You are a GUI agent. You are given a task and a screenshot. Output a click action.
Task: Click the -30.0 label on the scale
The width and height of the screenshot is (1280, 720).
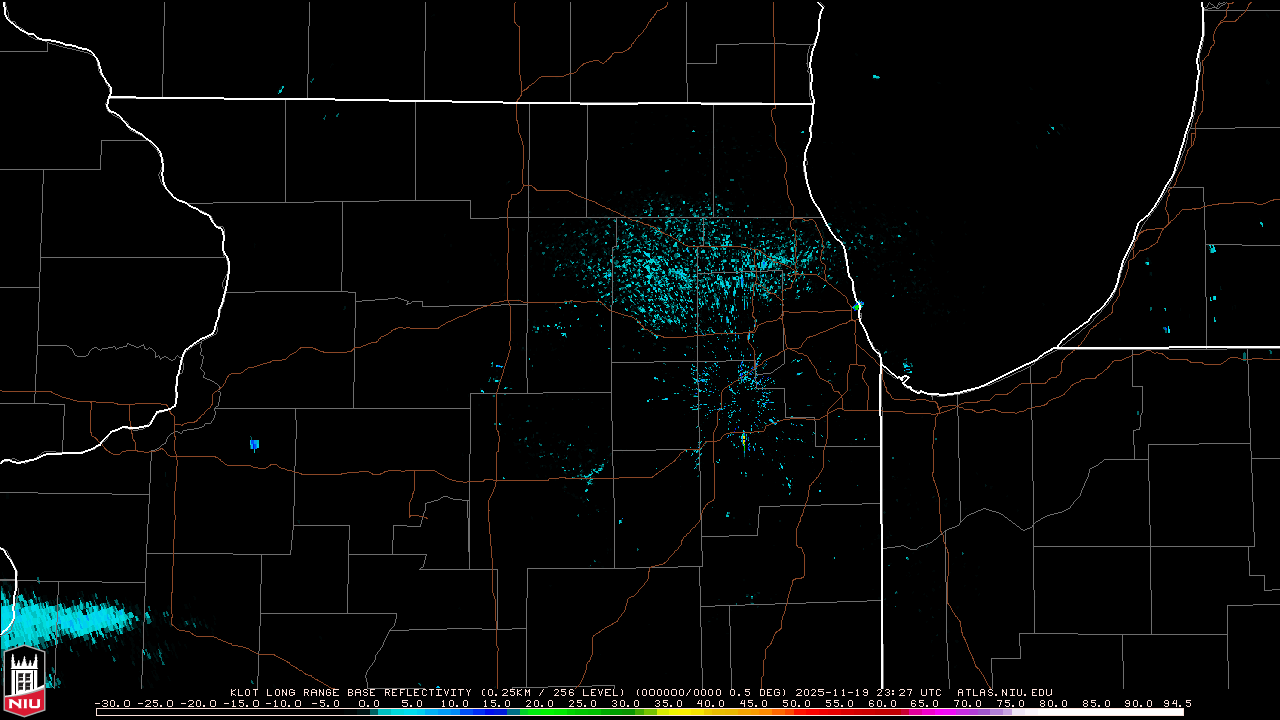(113, 703)
